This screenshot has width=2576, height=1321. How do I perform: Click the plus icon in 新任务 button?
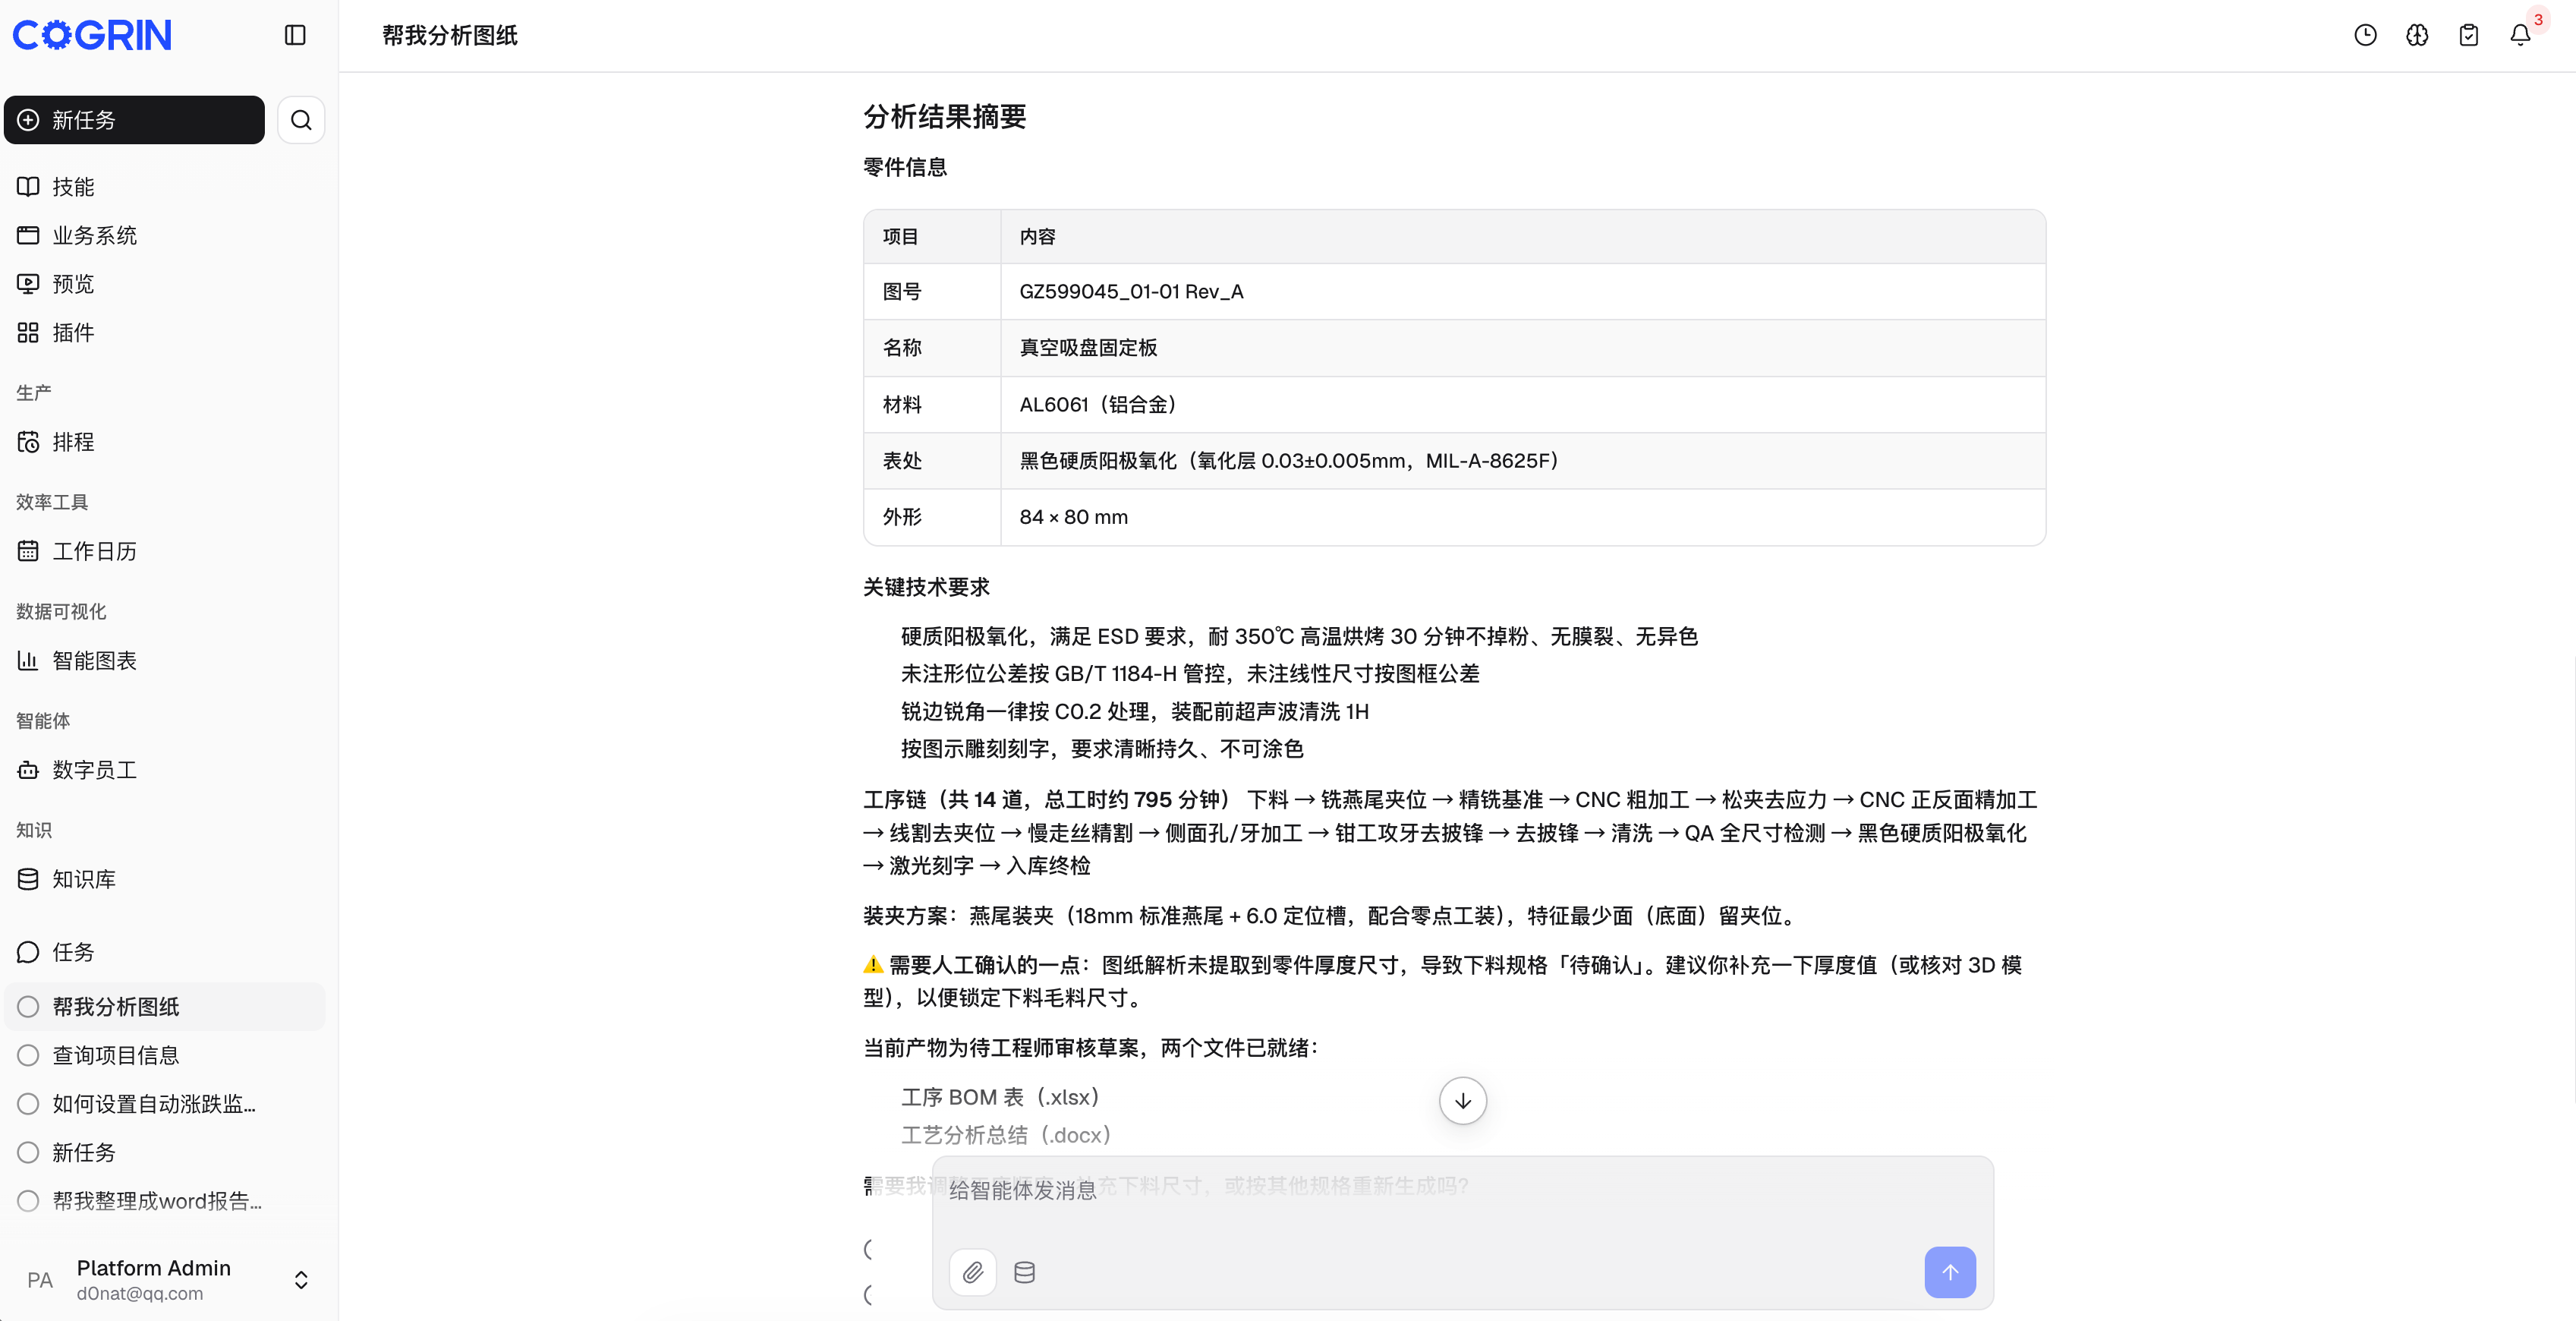[29, 120]
